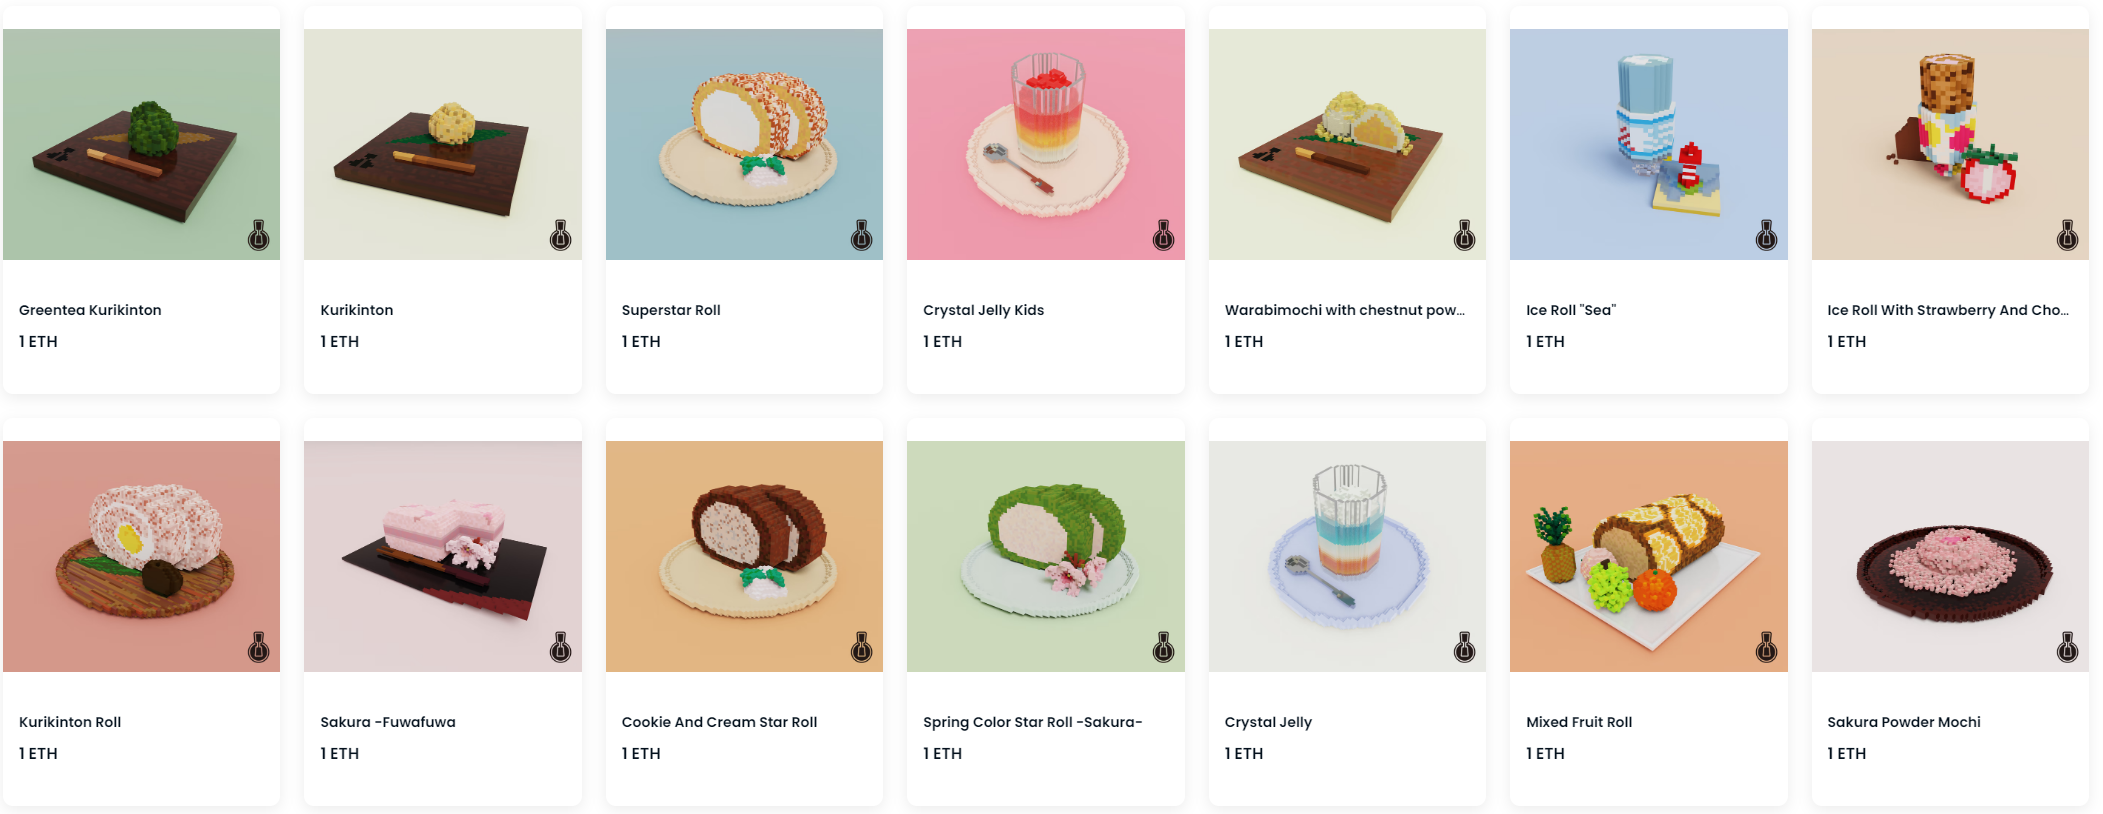Open the Cookie And Cream Star Roll thumbnail
This screenshot has width=2103, height=814.
click(744, 556)
